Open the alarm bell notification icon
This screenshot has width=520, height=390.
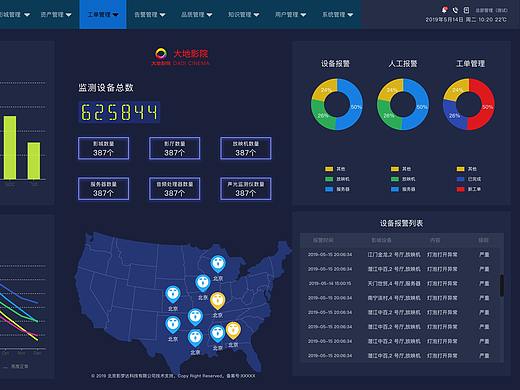444,10
